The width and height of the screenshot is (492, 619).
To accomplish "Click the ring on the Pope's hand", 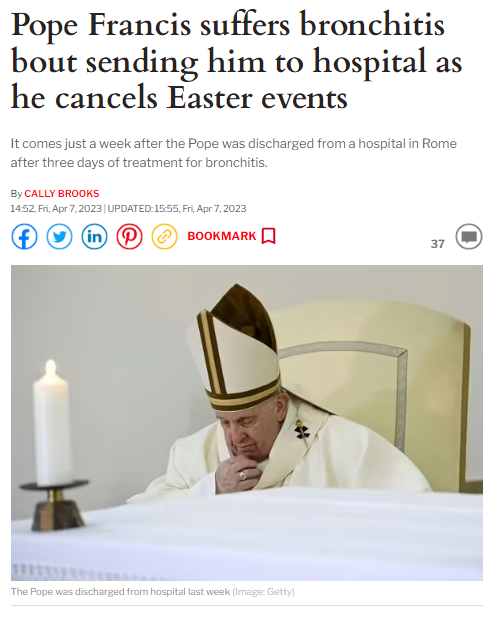I will click(242, 475).
